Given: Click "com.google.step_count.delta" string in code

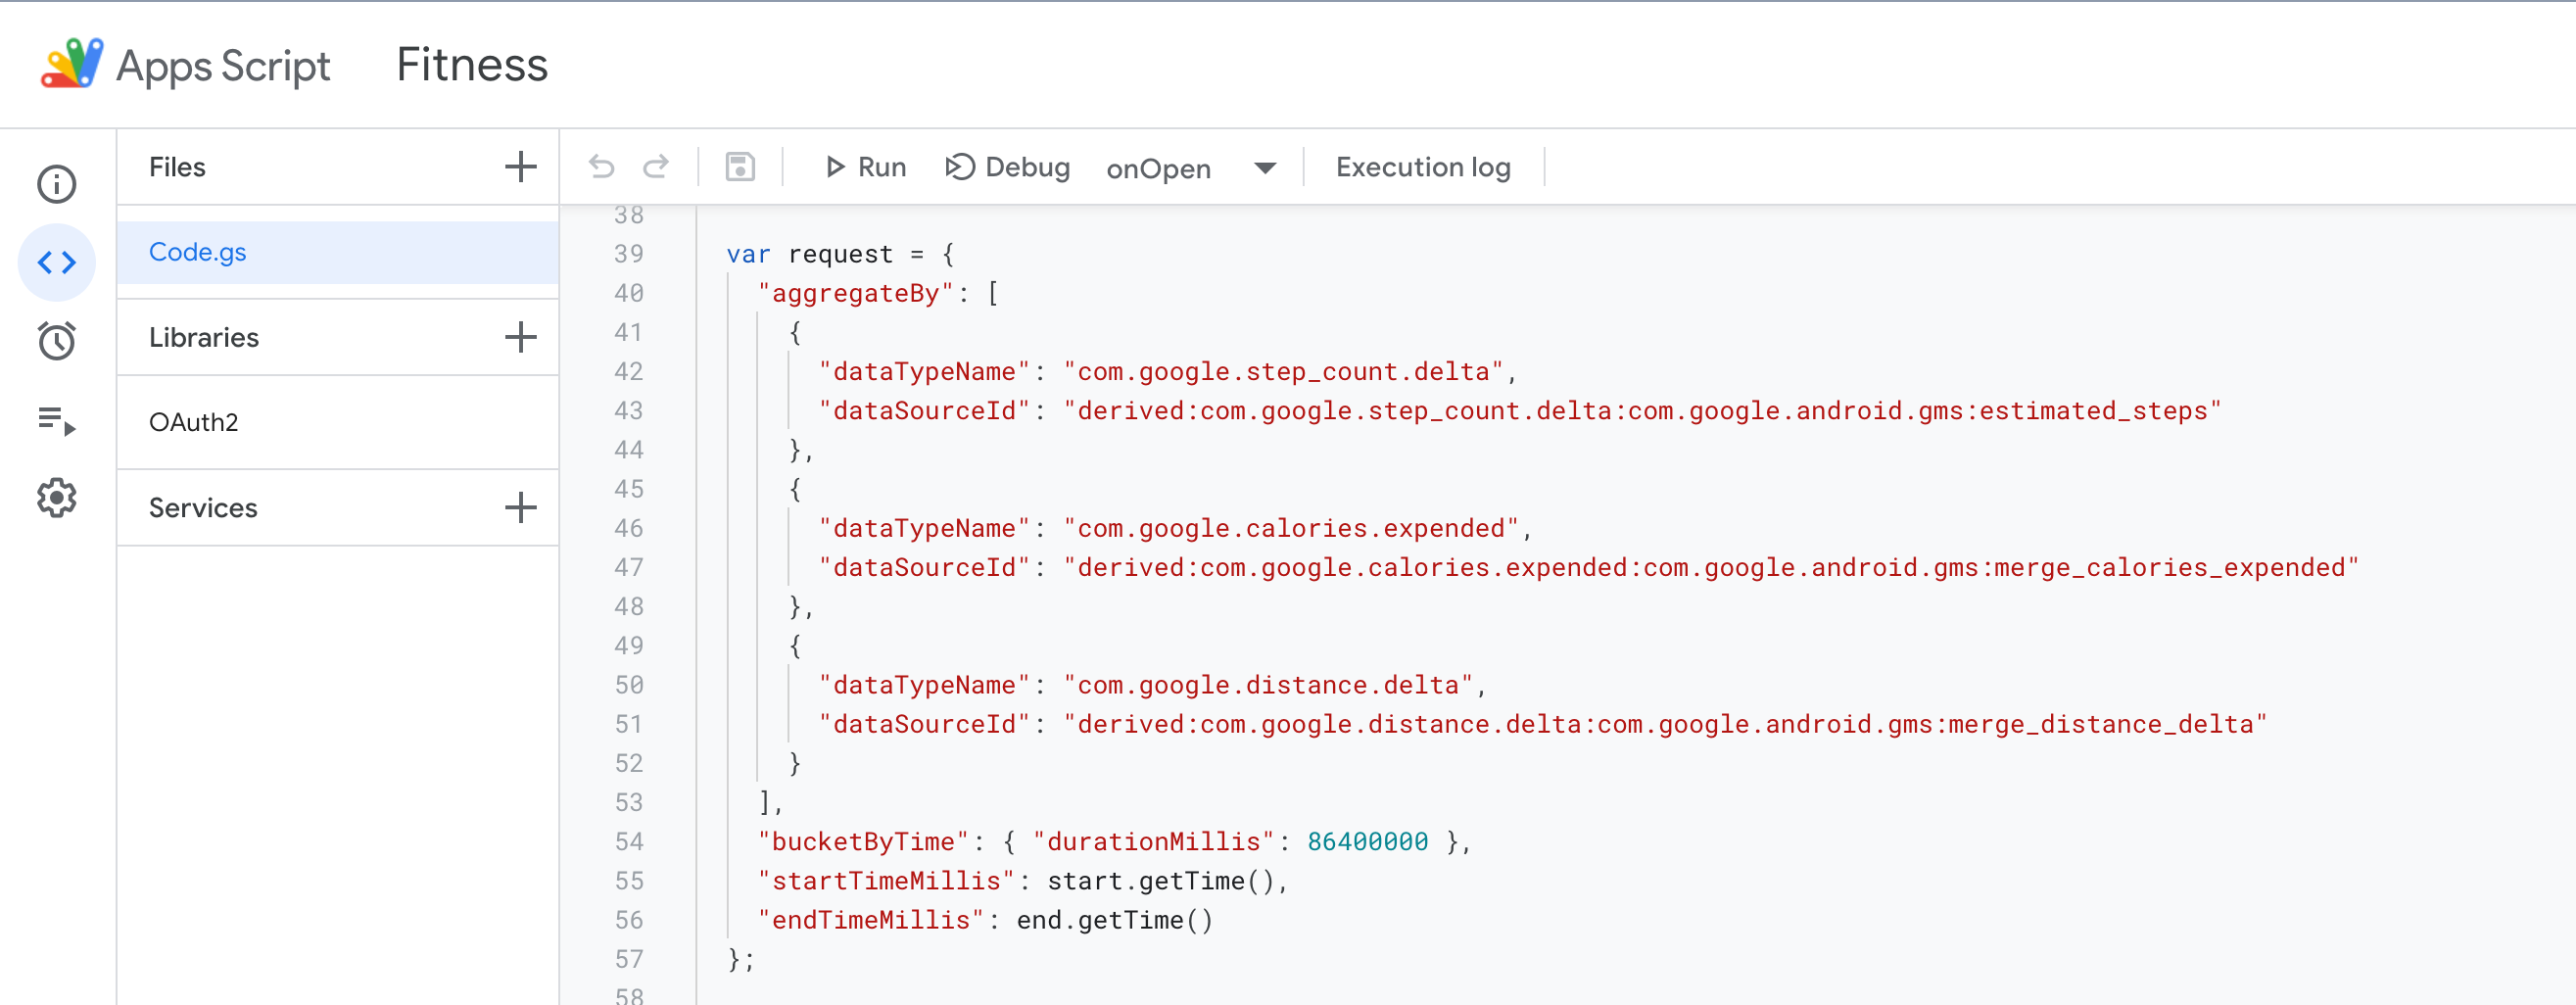Looking at the screenshot, I should click(1284, 372).
